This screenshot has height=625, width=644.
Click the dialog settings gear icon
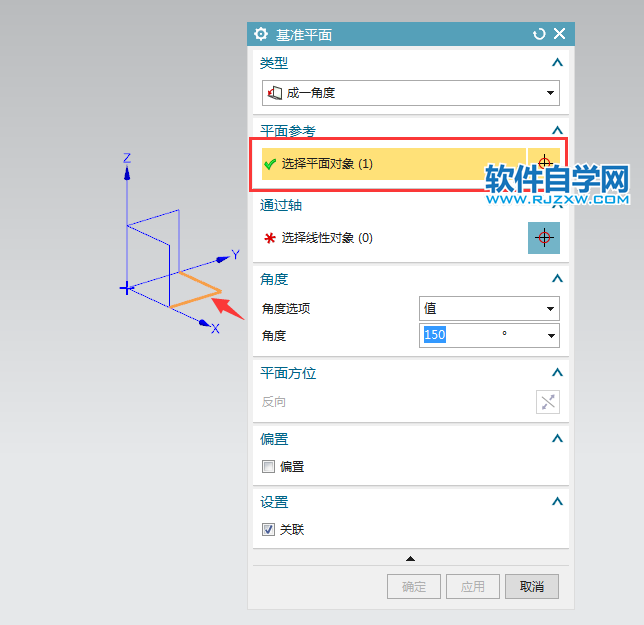coord(261,34)
